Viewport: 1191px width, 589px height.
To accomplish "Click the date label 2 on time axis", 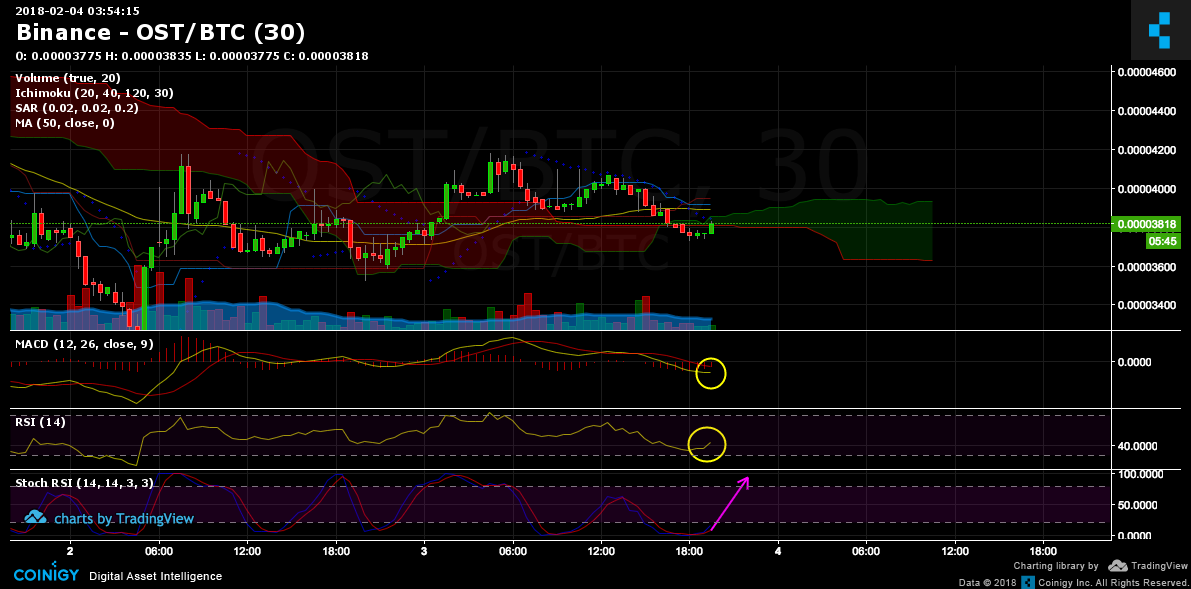I will click(x=70, y=550).
